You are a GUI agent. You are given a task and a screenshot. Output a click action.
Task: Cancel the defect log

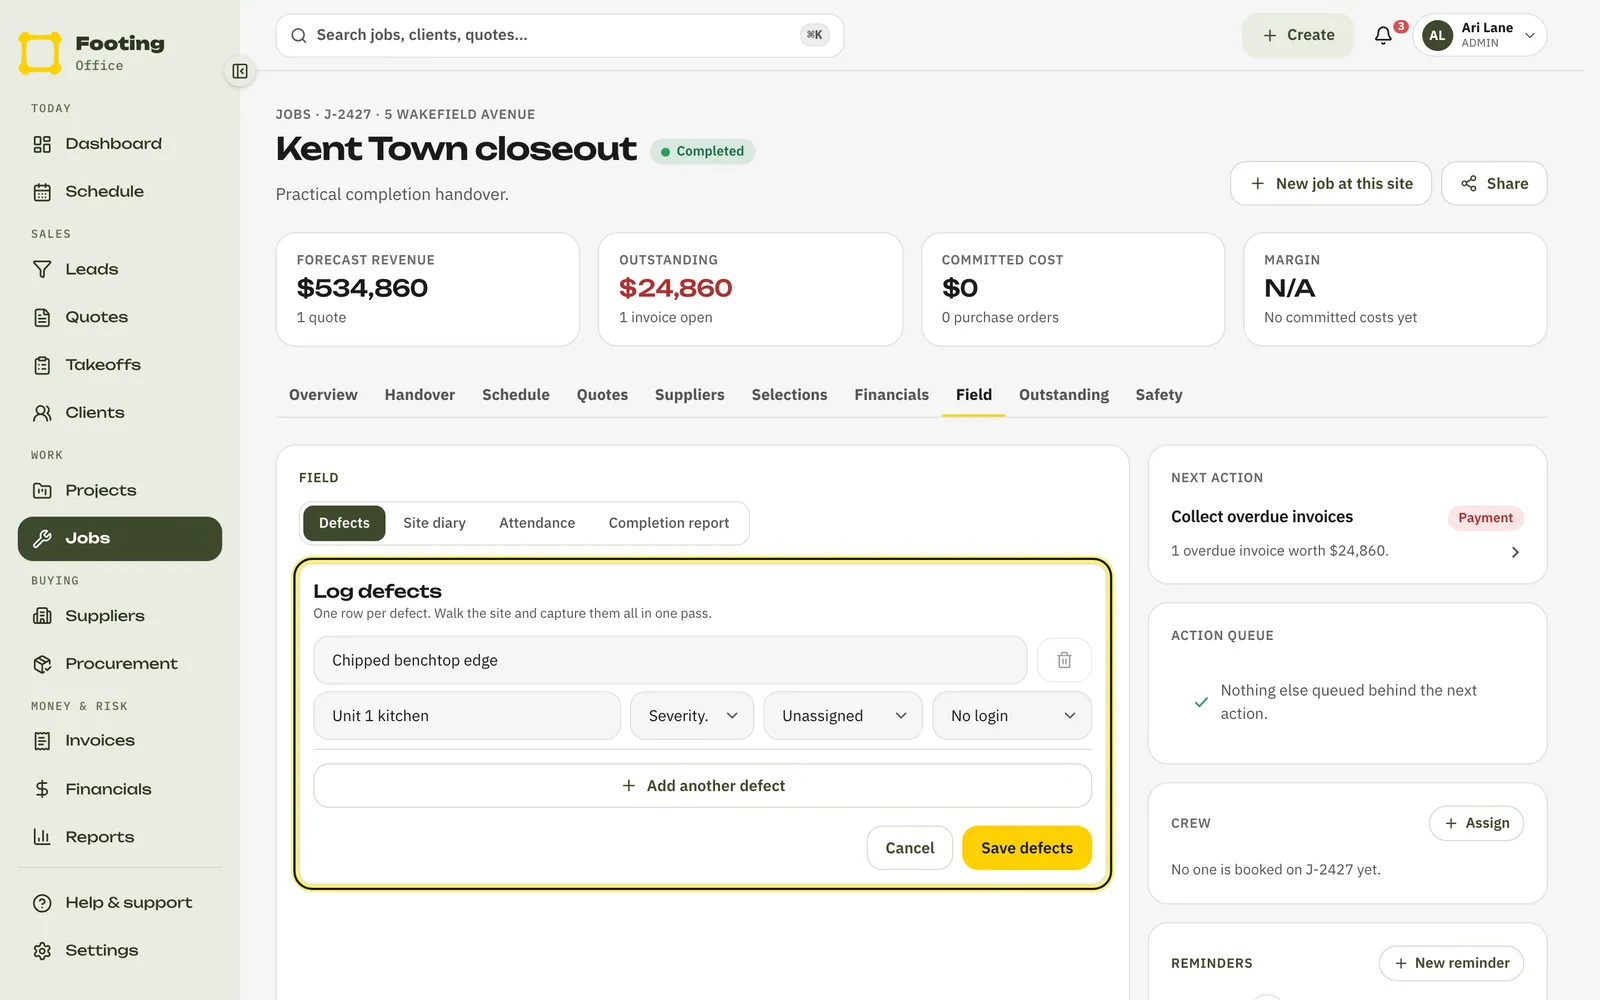pyautogui.click(x=910, y=848)
